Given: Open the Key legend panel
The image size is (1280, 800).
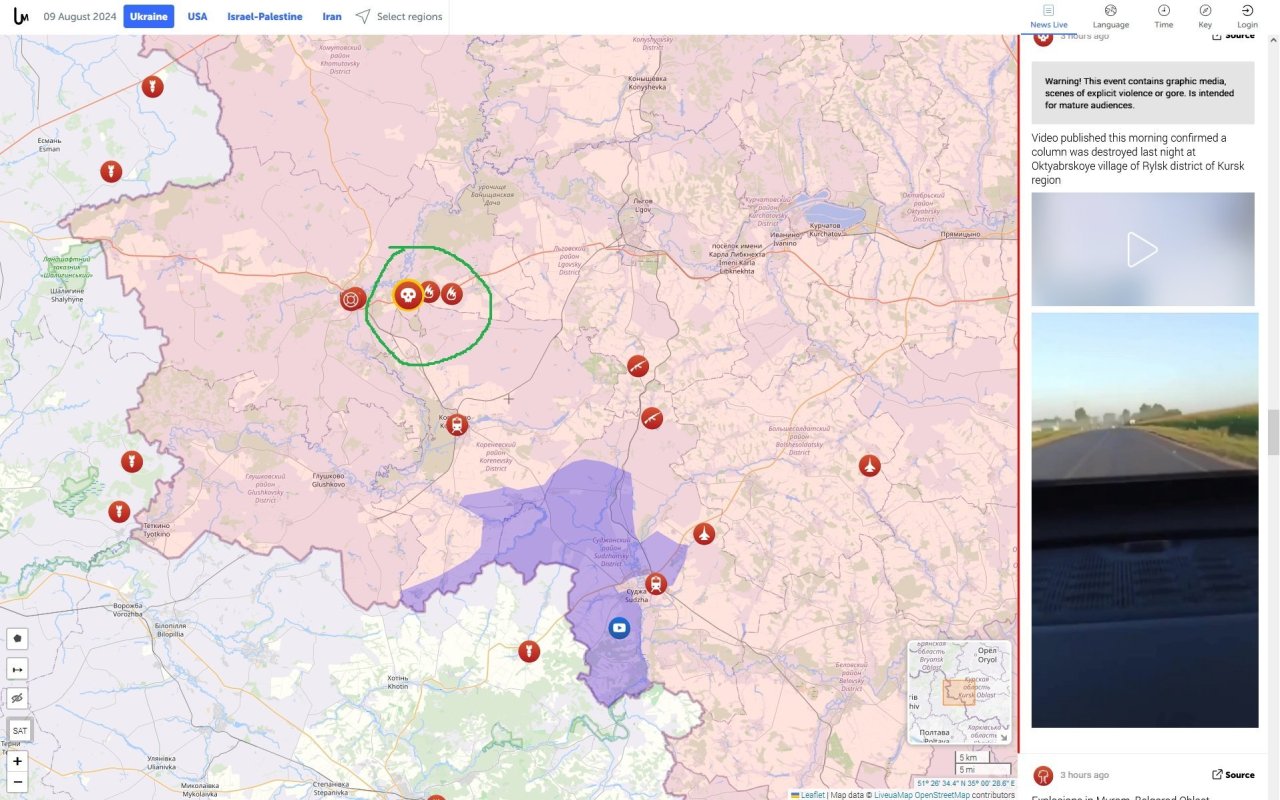Looking at the screenshot, I should [1205, 16].
